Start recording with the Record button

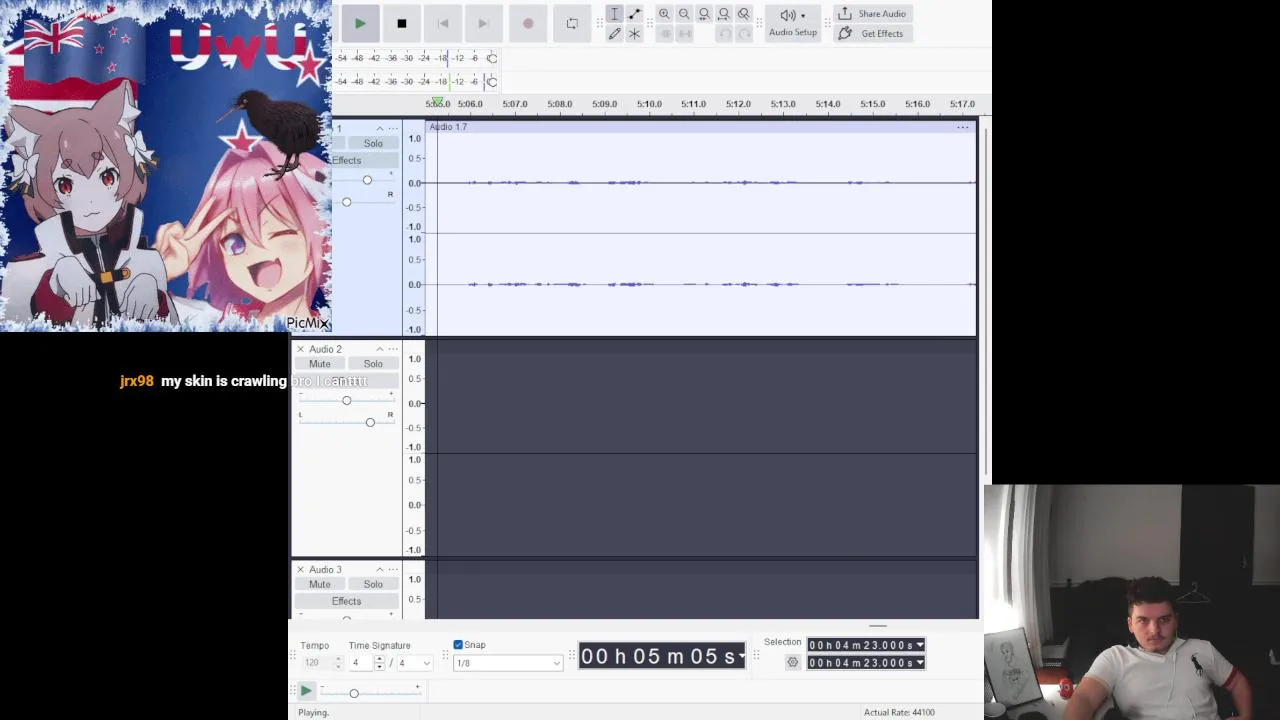(x=528, y=23)
